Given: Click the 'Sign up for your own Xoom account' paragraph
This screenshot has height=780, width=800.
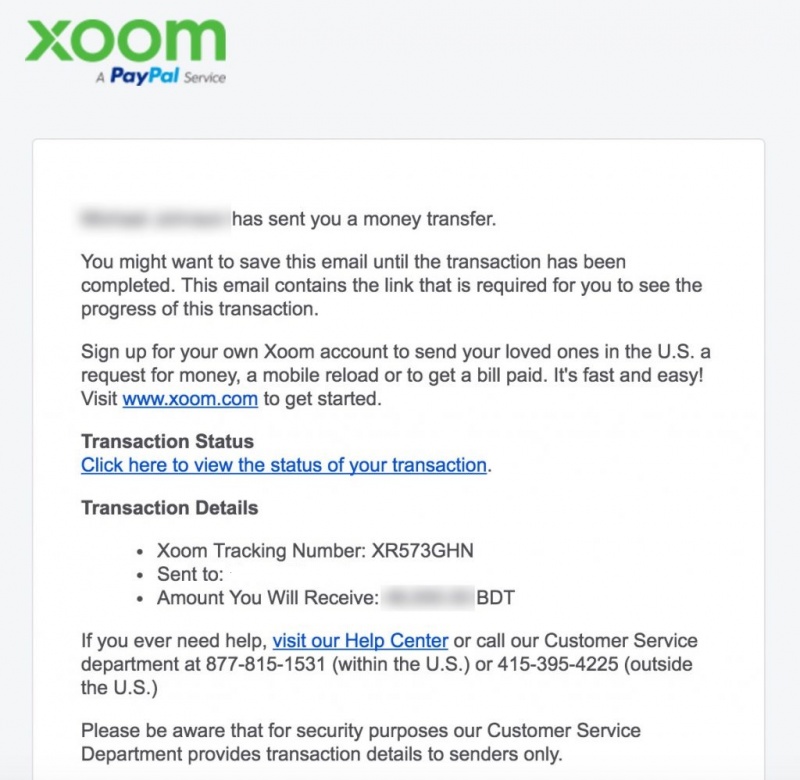Looking at the screenshot, I should tap(396, 375).
